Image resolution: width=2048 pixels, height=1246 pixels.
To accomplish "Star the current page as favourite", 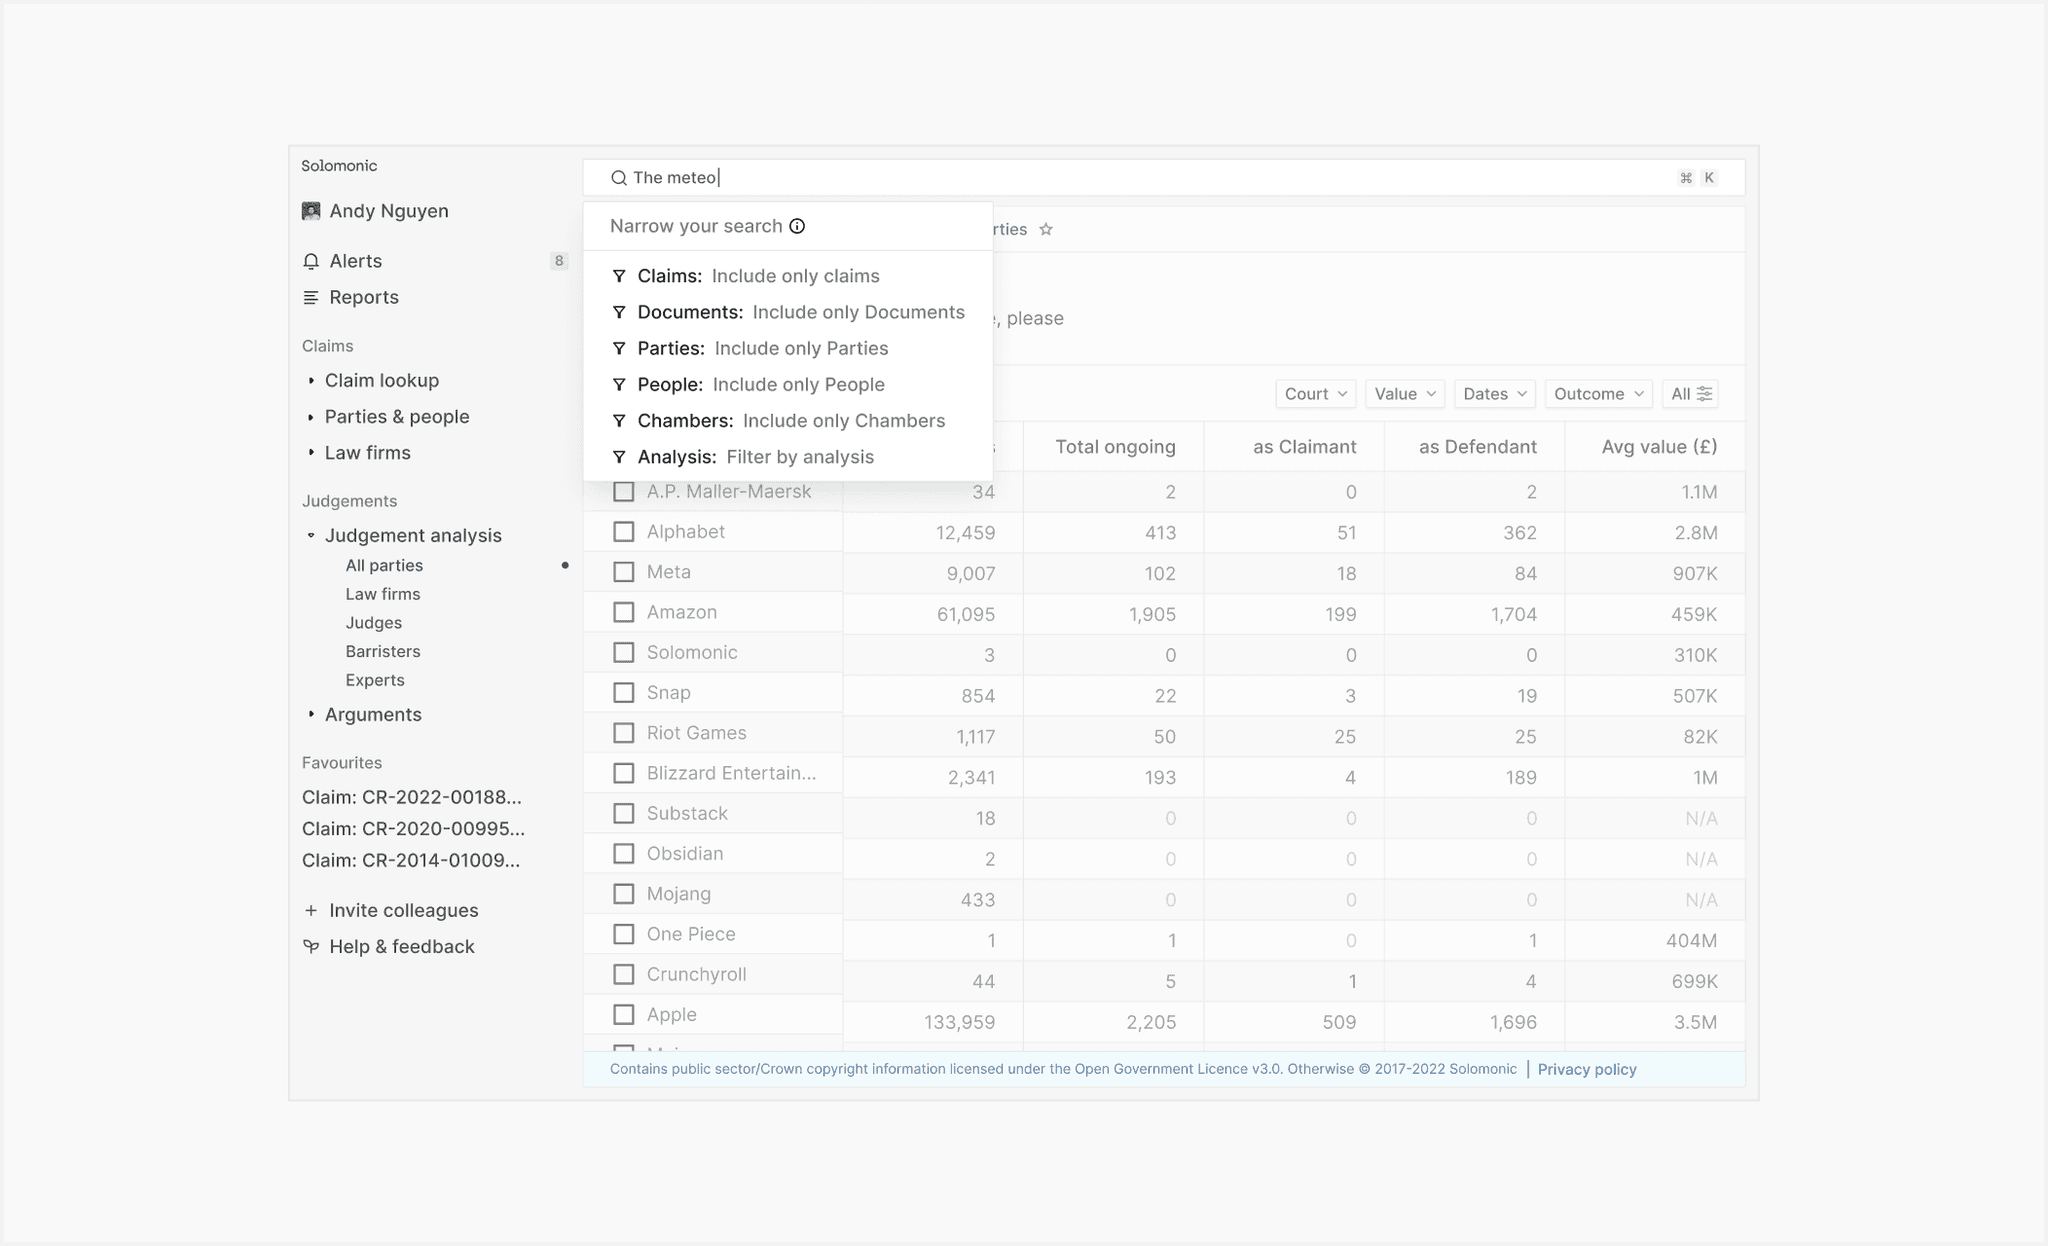I will pos(1046,229).
